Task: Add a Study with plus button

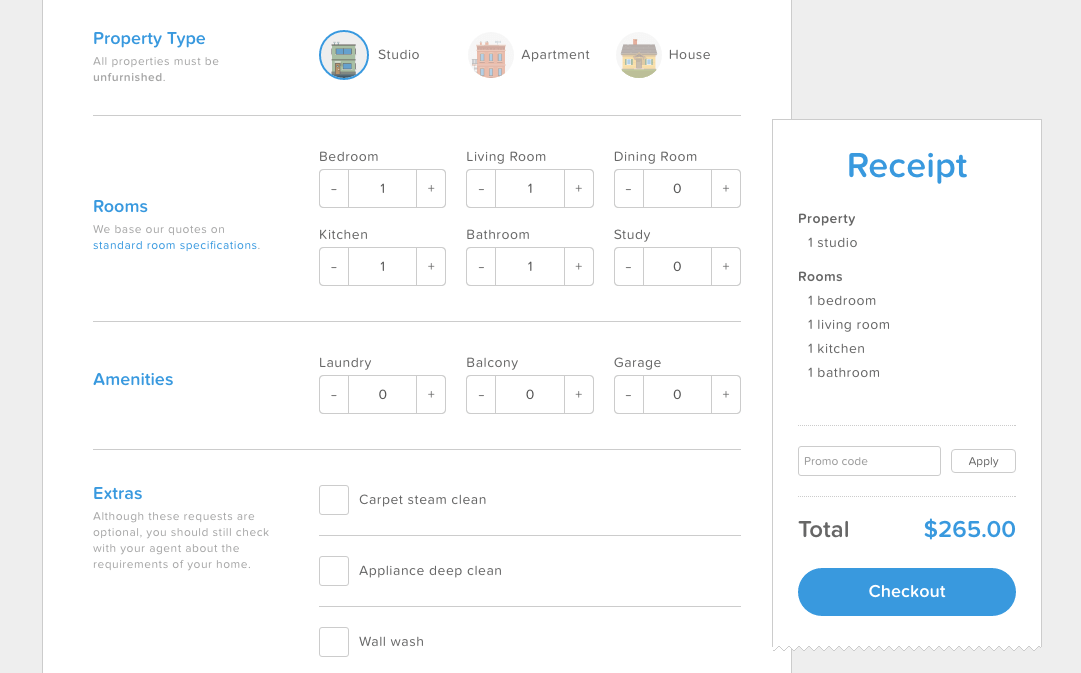Action: [x=726, y=267]
